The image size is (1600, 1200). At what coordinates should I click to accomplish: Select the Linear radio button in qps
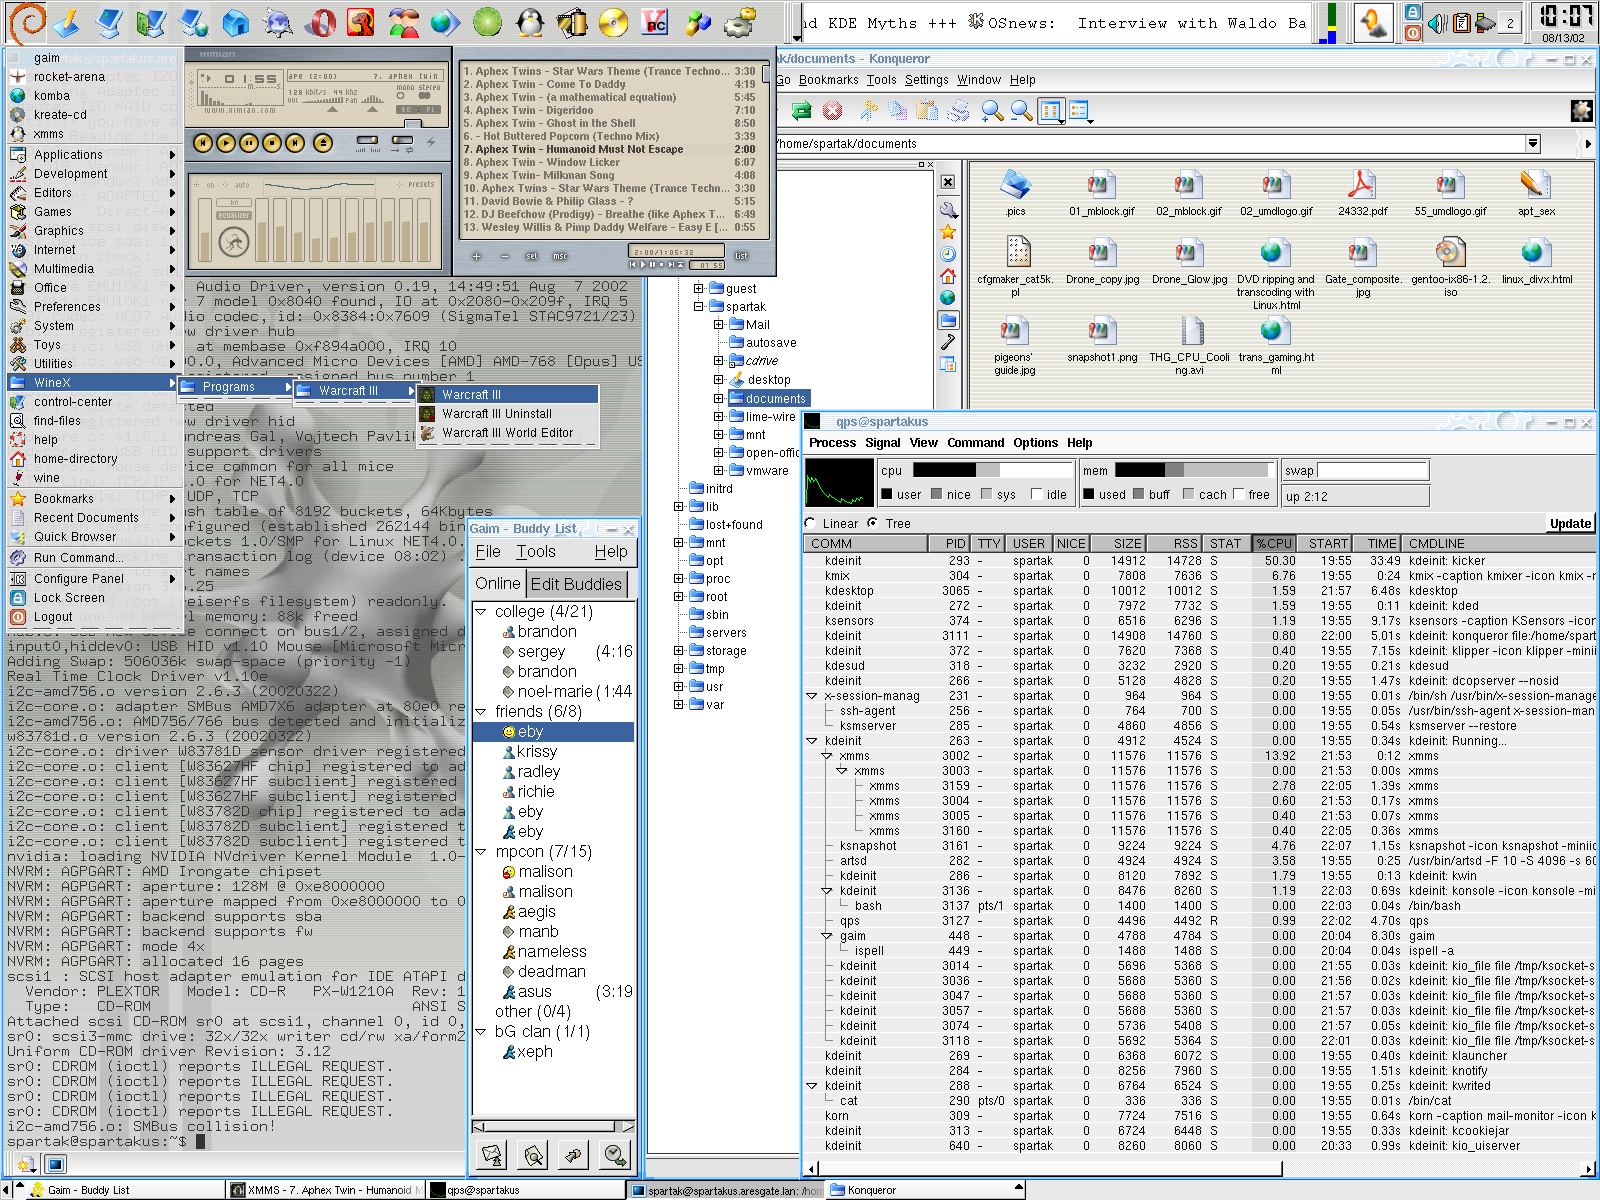(811, 523)
